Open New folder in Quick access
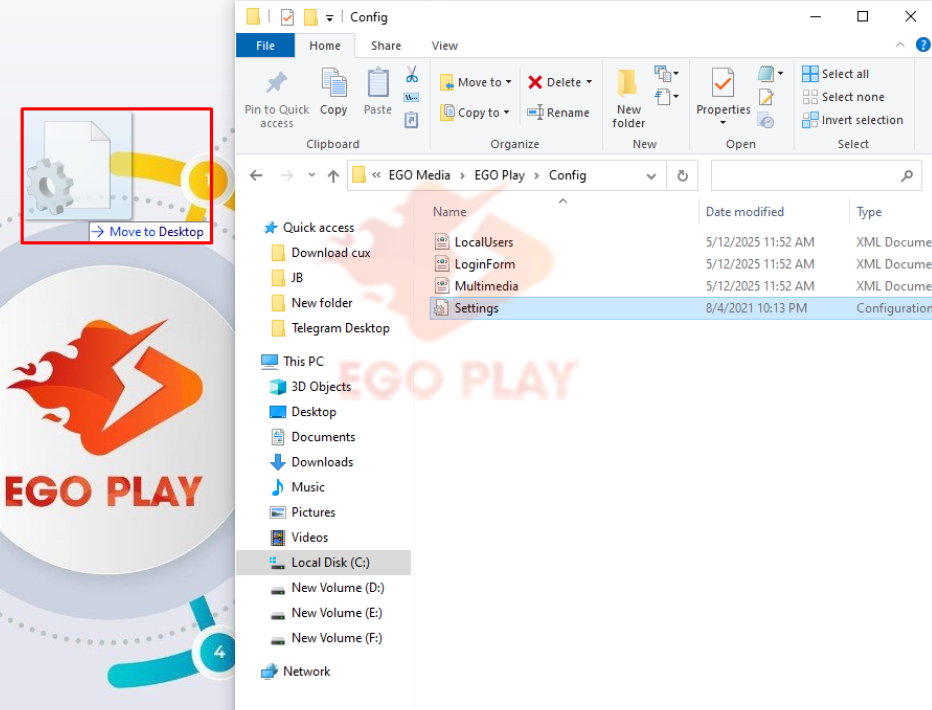Screen dimensions: 932x710 click(x=322, y=303)
